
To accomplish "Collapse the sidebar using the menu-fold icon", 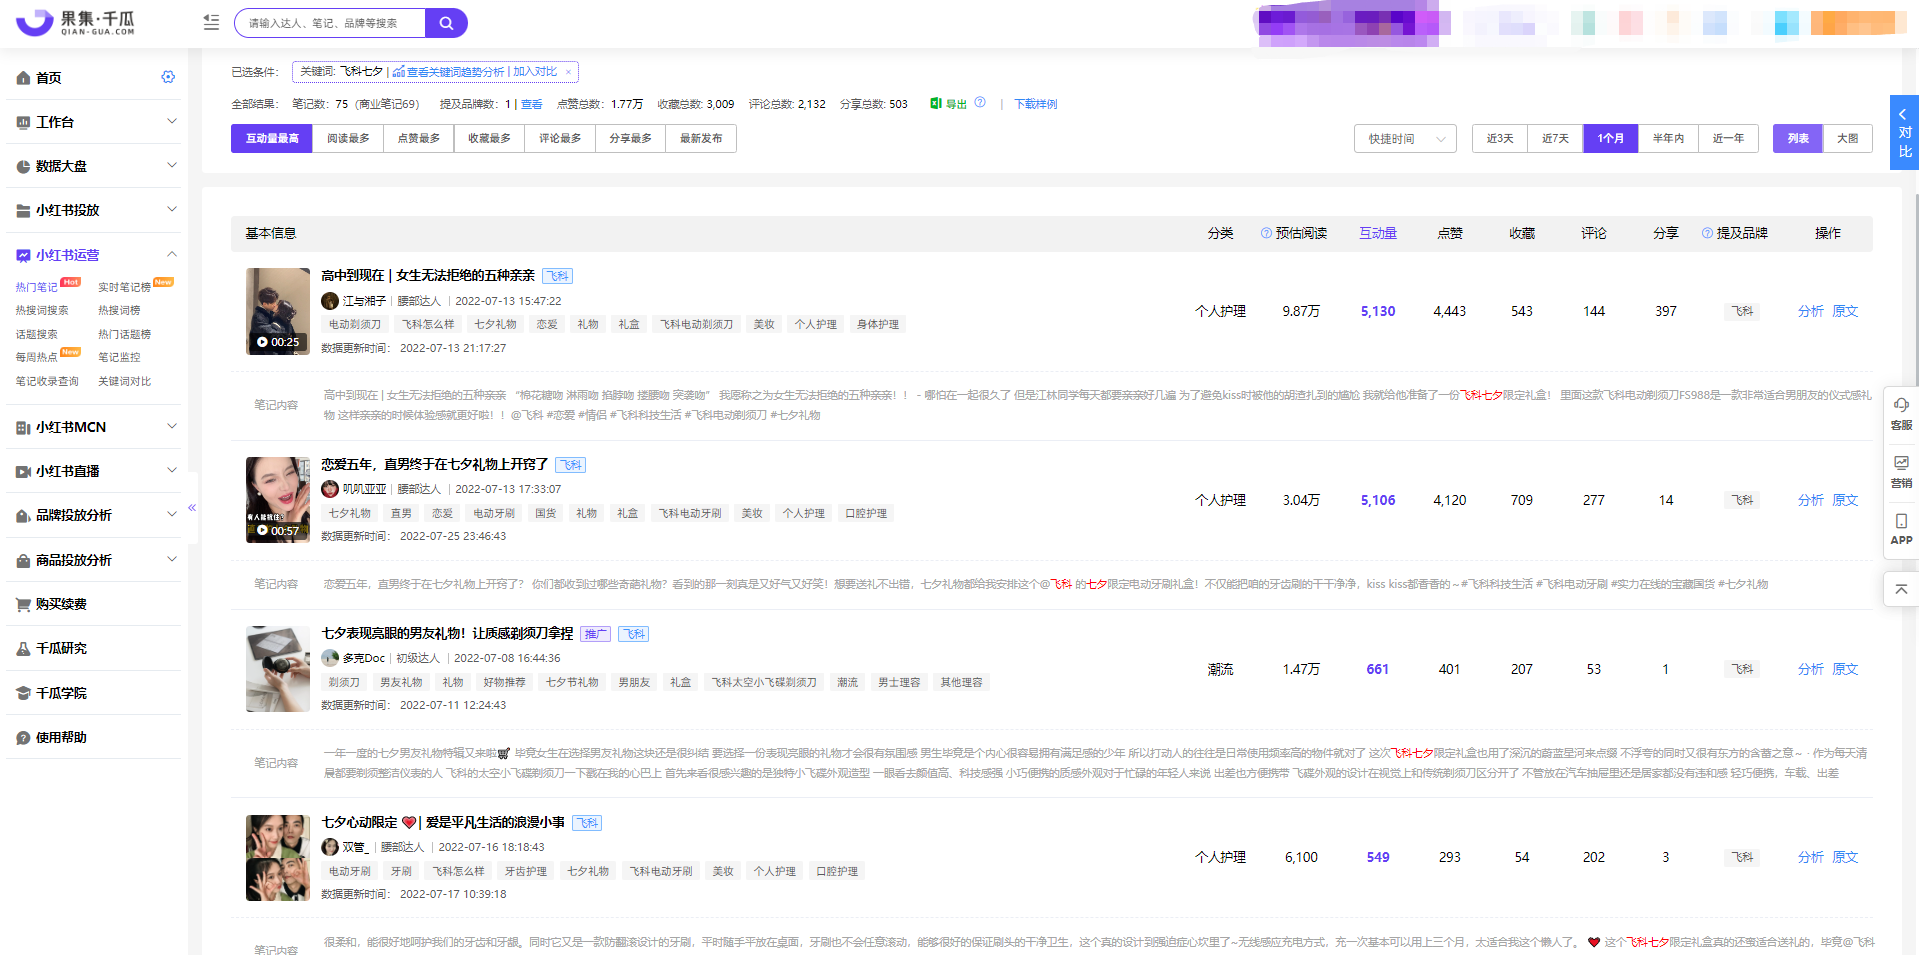I will coord(211,22).
